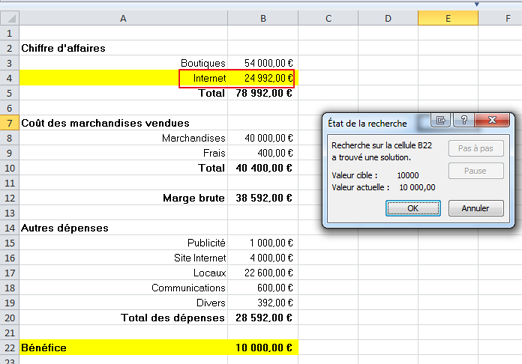Select row 7 header

[x=10, y=123]
